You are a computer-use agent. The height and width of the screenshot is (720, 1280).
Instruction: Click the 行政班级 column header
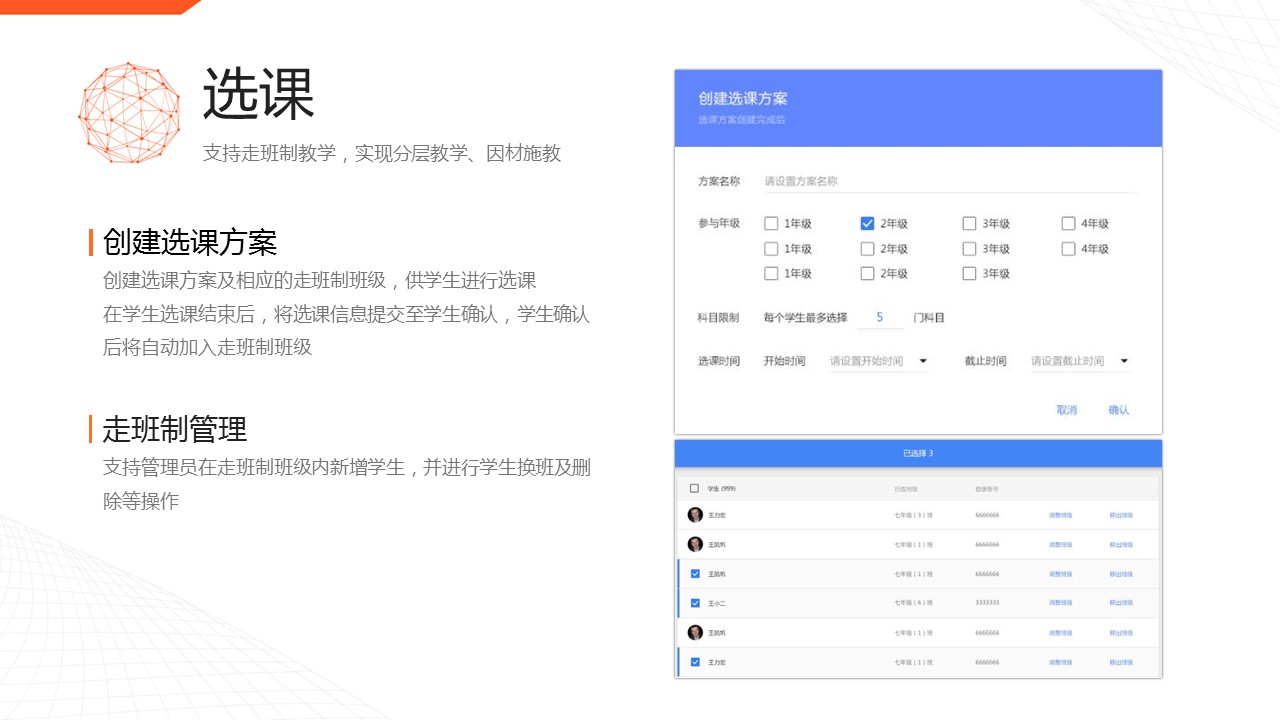click(x=906, y=489)
